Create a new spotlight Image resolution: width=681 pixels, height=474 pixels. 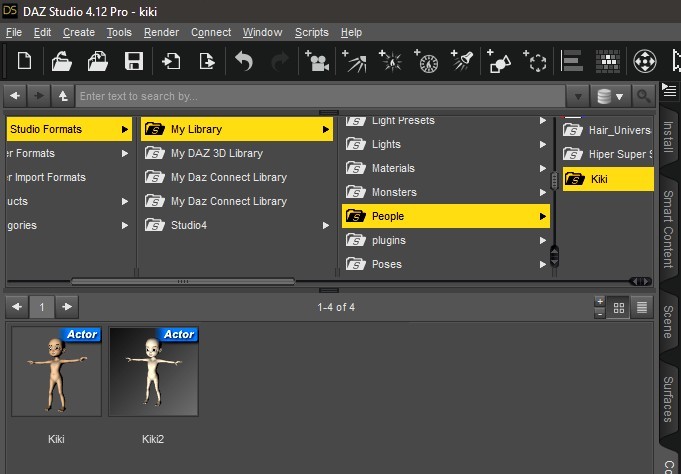[462, 61]
